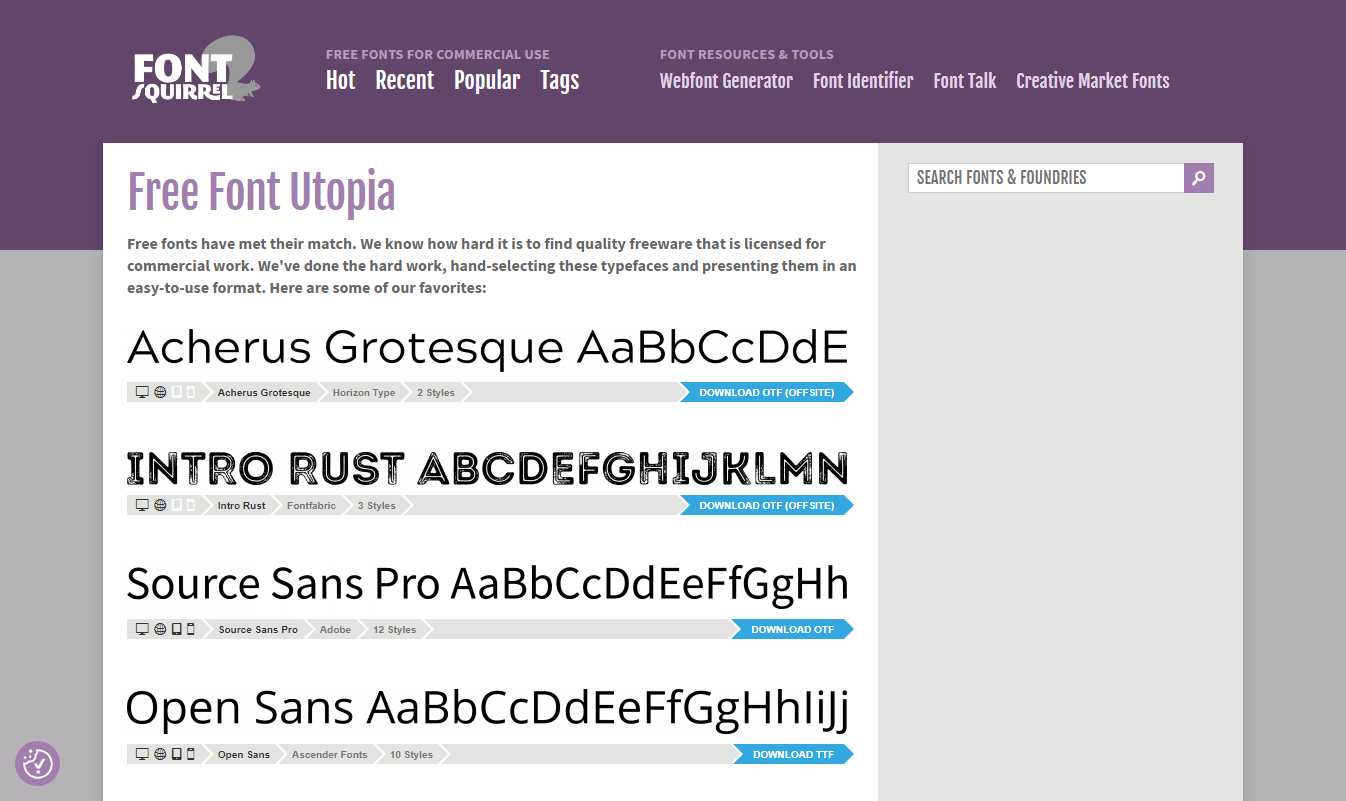Click Download TTF for Open Sans
This screenshot has height=801, width=1346.
[791, 754]
